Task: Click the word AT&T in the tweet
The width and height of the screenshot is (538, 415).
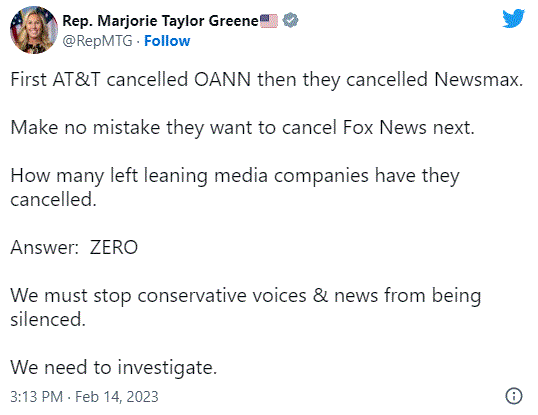Action: (77, 80)
